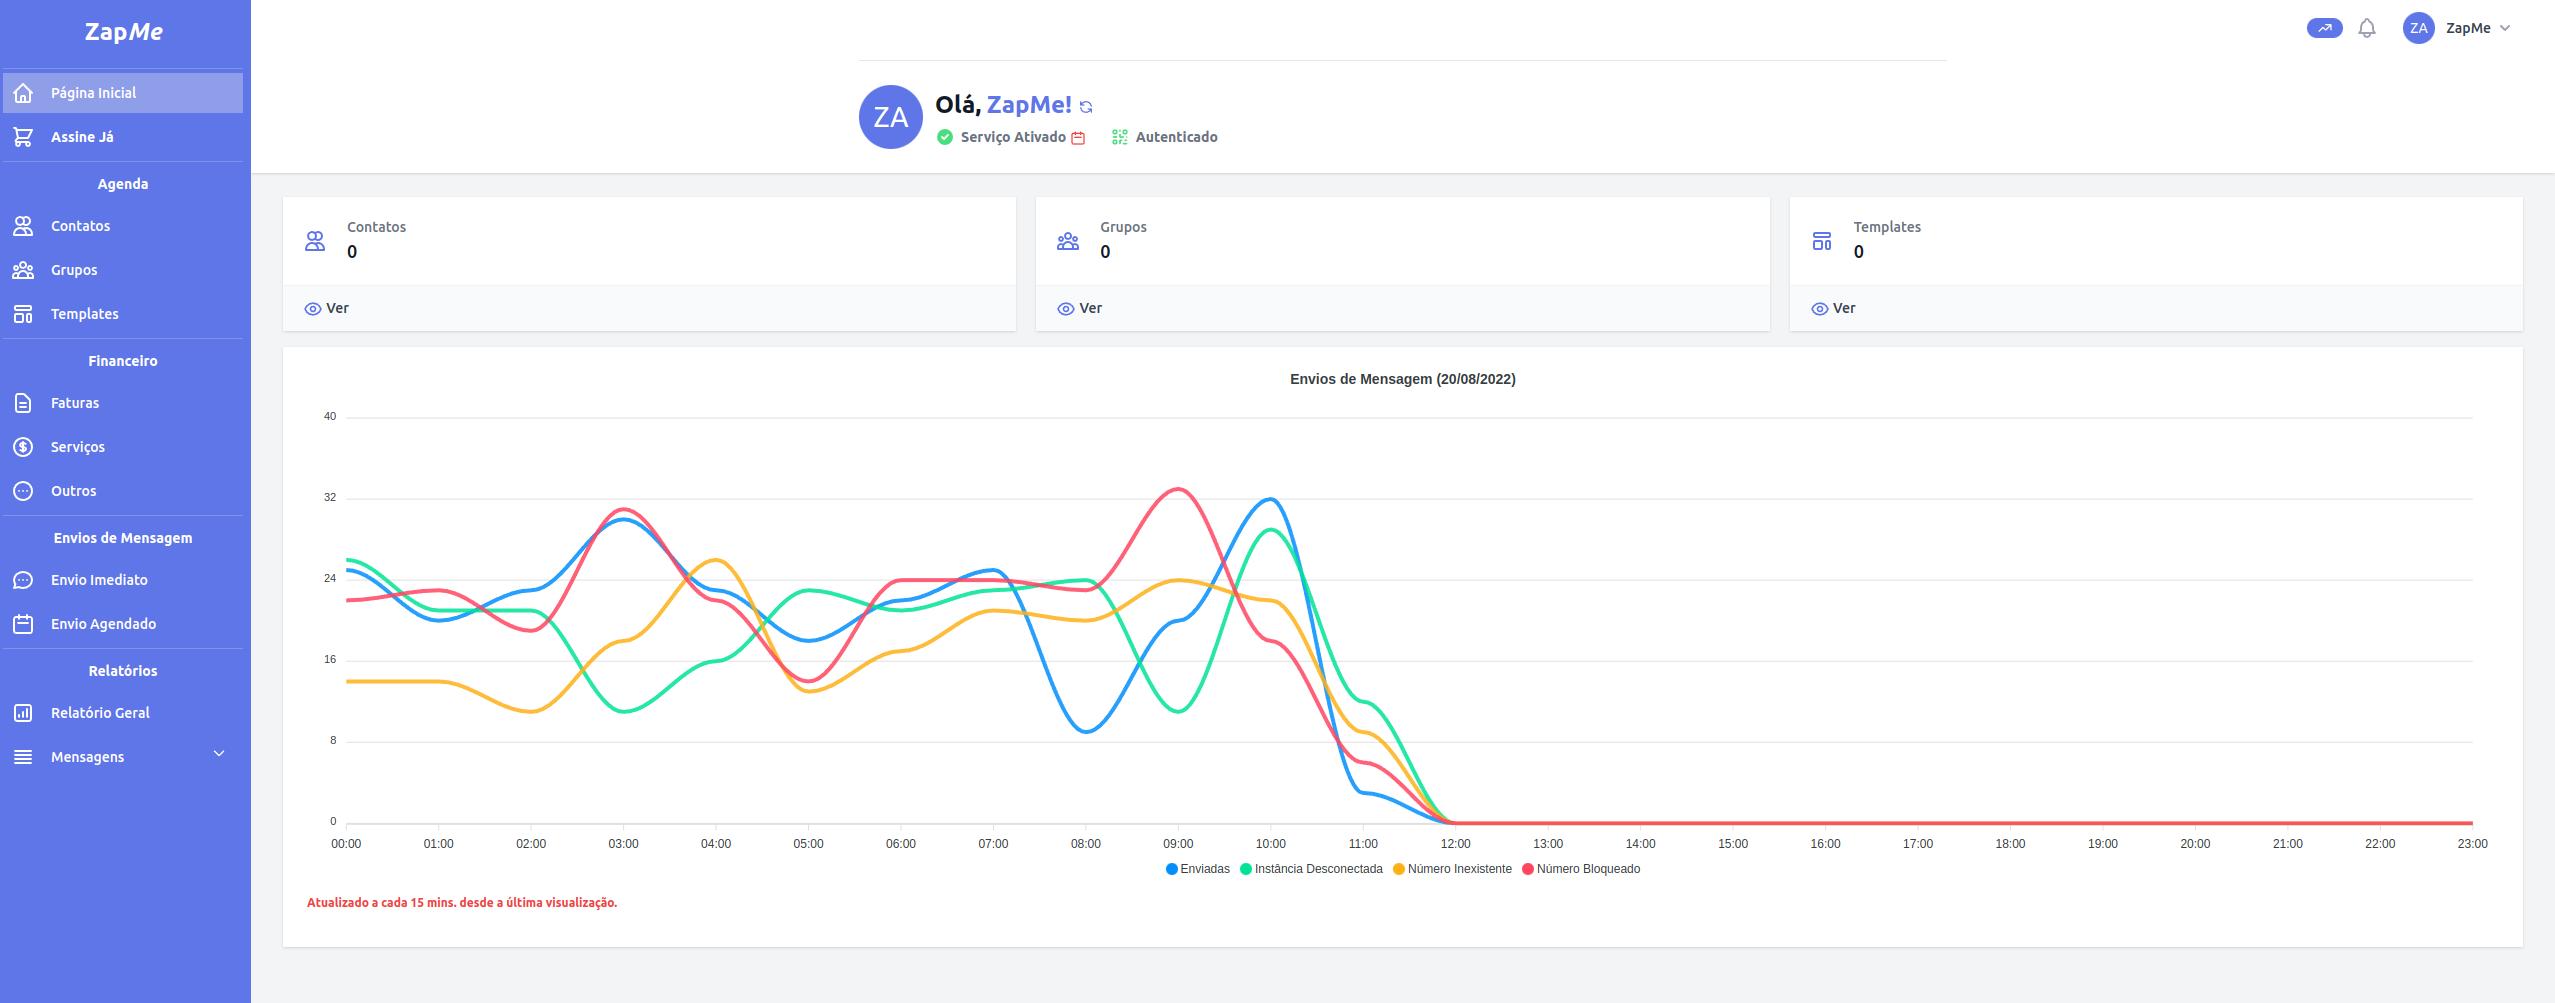Expand the Mensagens submenu chevron
The width and height of the screenshot is (2555, 1003).
(219, 754)
